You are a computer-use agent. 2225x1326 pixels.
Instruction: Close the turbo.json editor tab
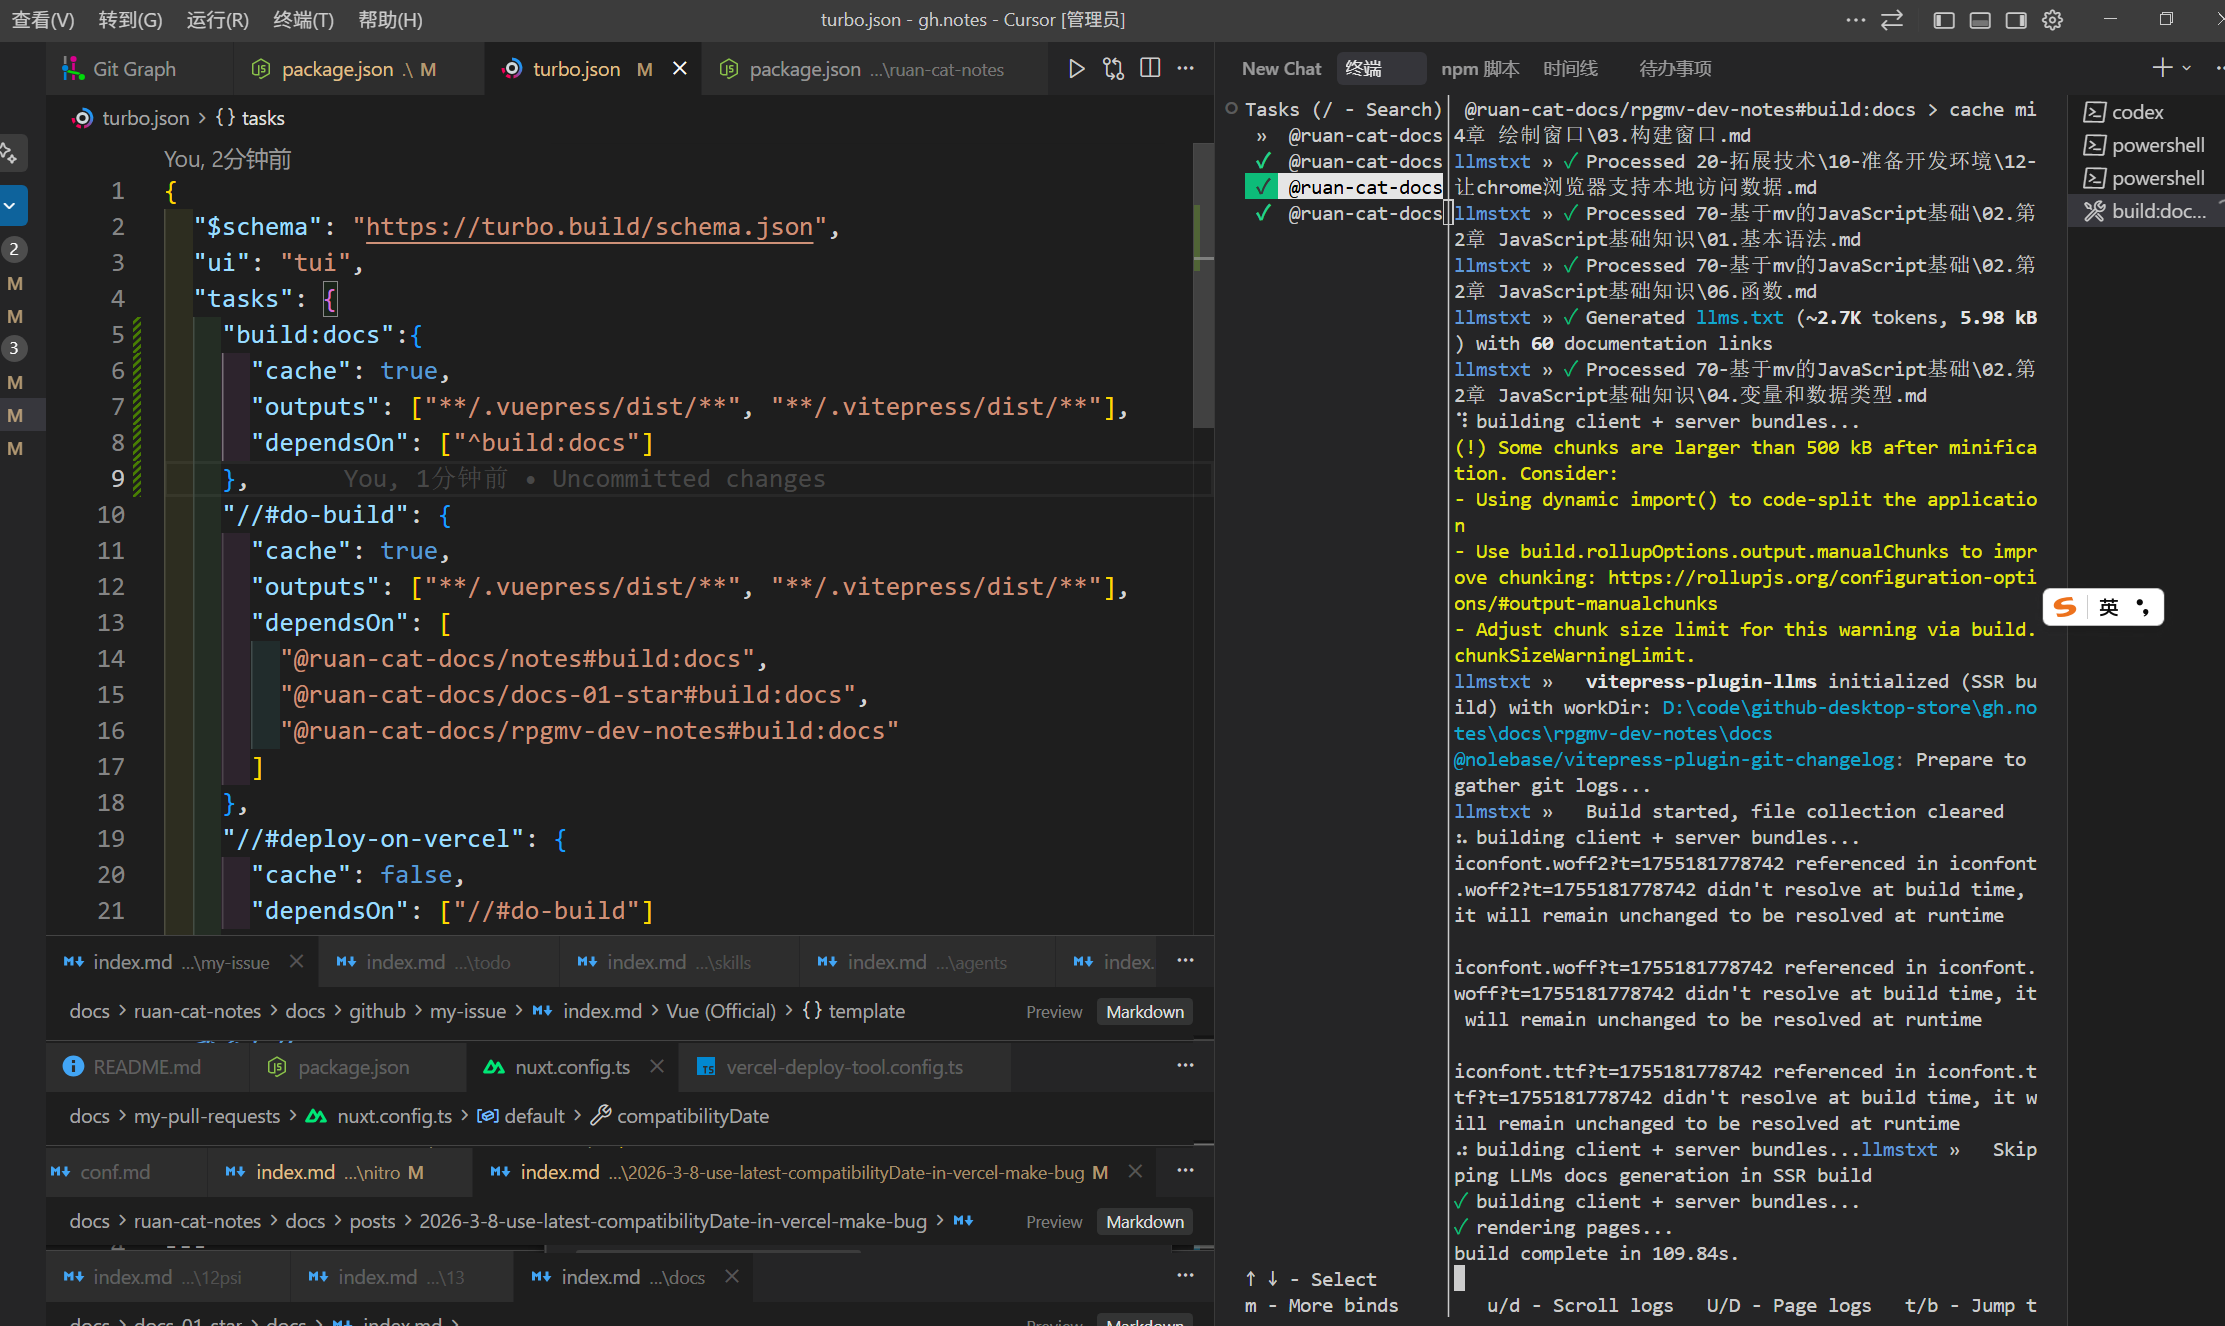[680, 68]
